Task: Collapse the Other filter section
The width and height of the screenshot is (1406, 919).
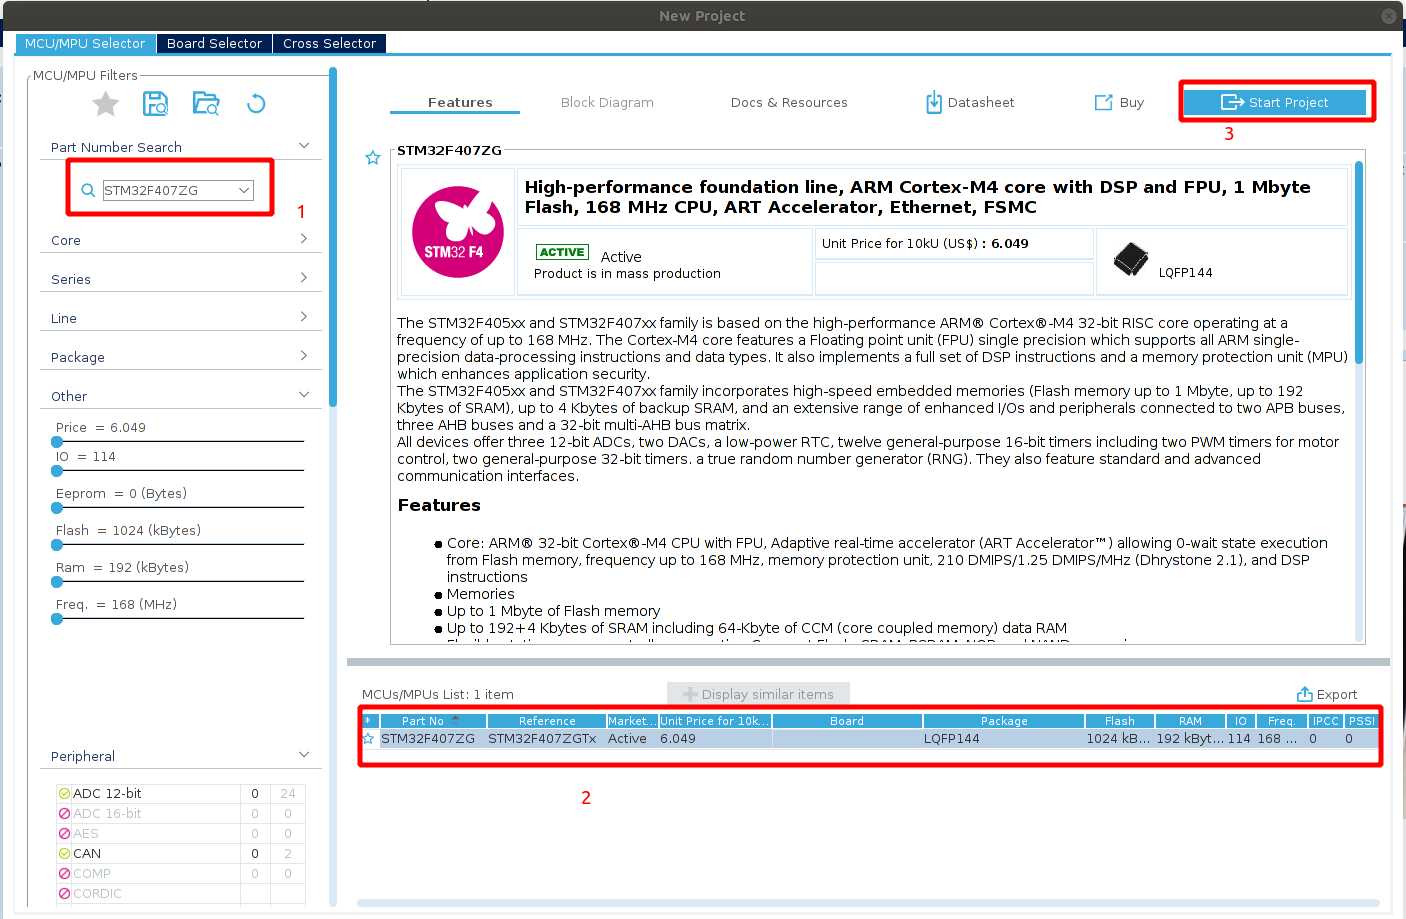Action: point(304,395)
